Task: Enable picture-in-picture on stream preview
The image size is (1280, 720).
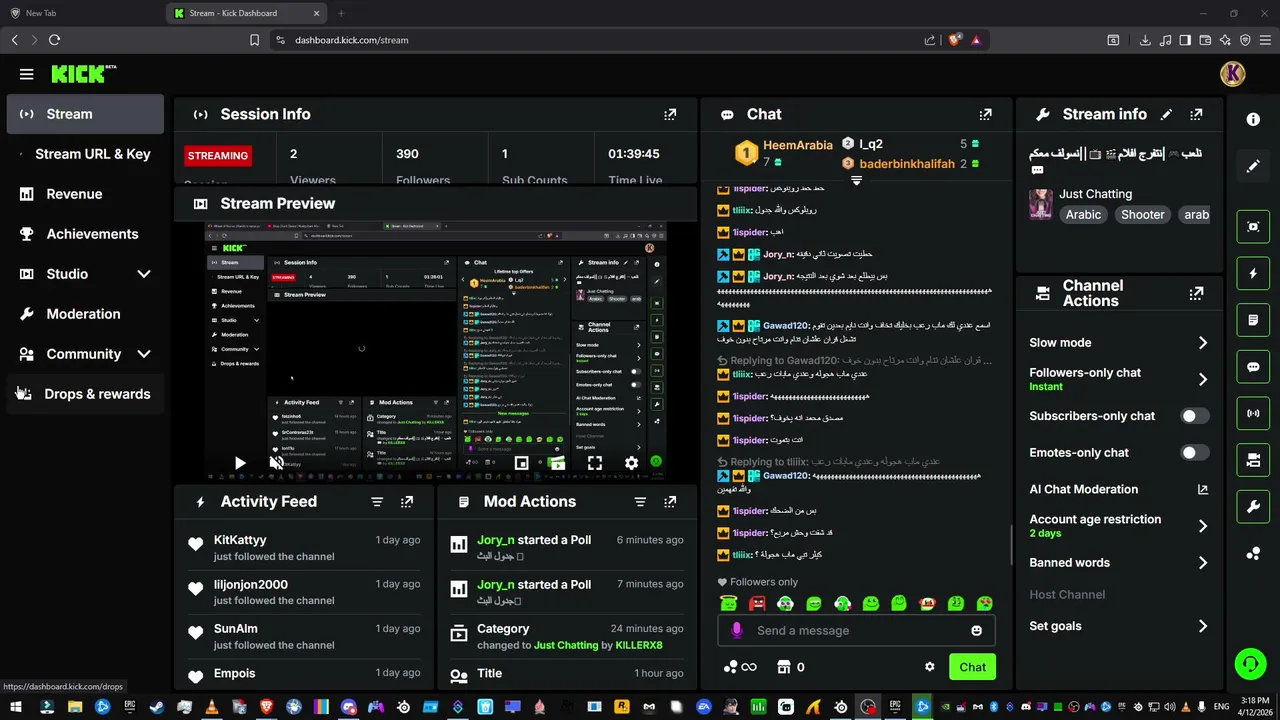Action: click(x=521, y=463)
